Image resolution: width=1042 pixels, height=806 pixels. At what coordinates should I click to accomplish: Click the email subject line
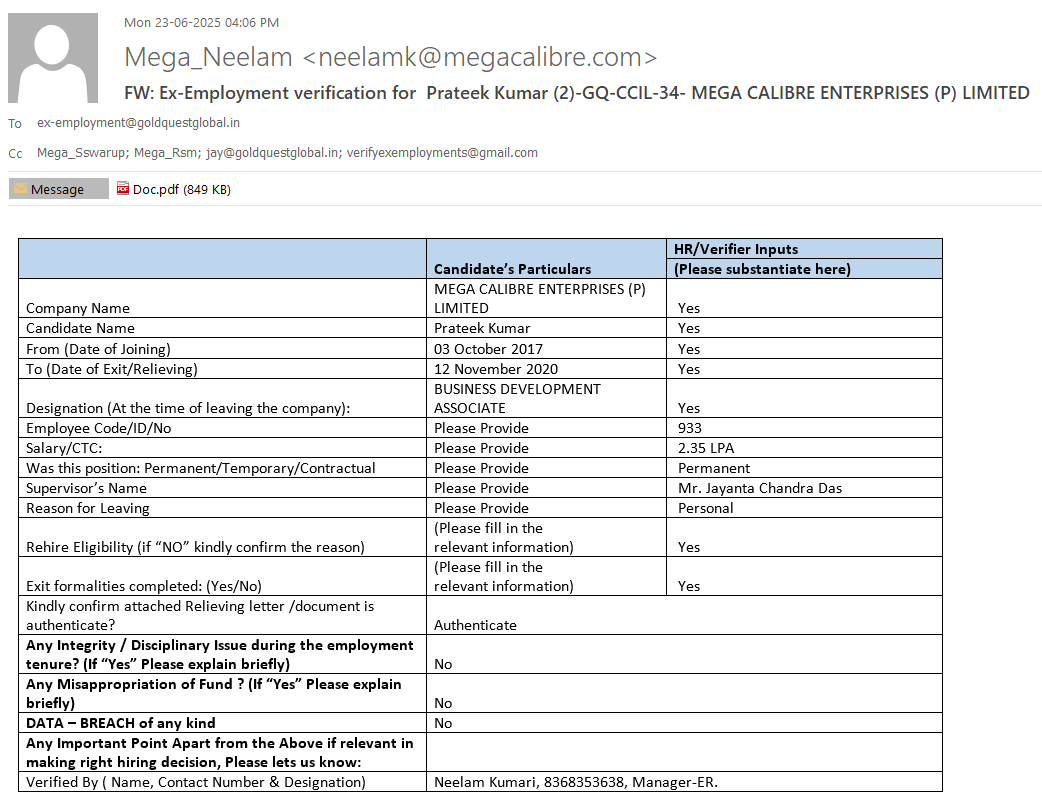[577, 92]
